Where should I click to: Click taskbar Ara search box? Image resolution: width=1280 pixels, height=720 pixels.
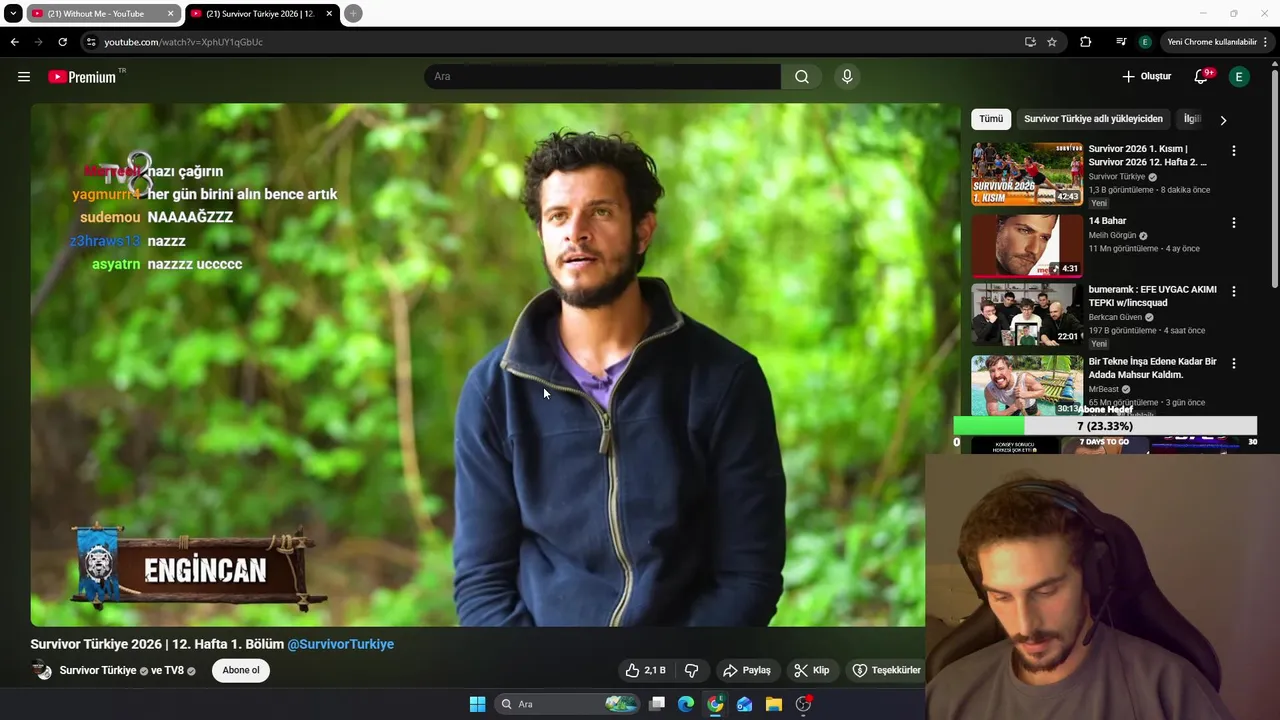tap(567, 704)
